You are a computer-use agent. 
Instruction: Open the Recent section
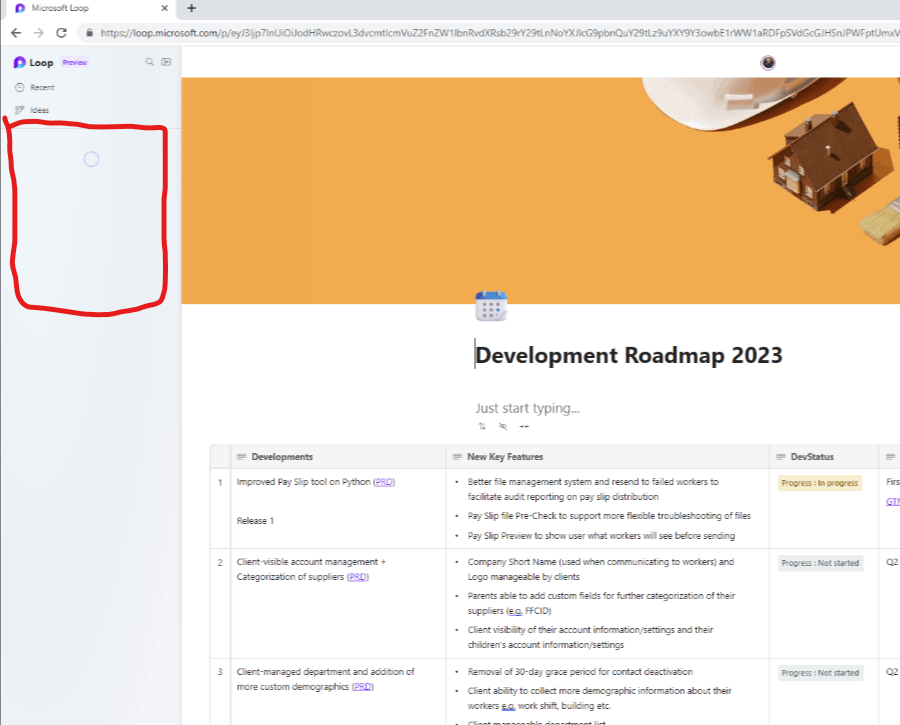(35, 87)
